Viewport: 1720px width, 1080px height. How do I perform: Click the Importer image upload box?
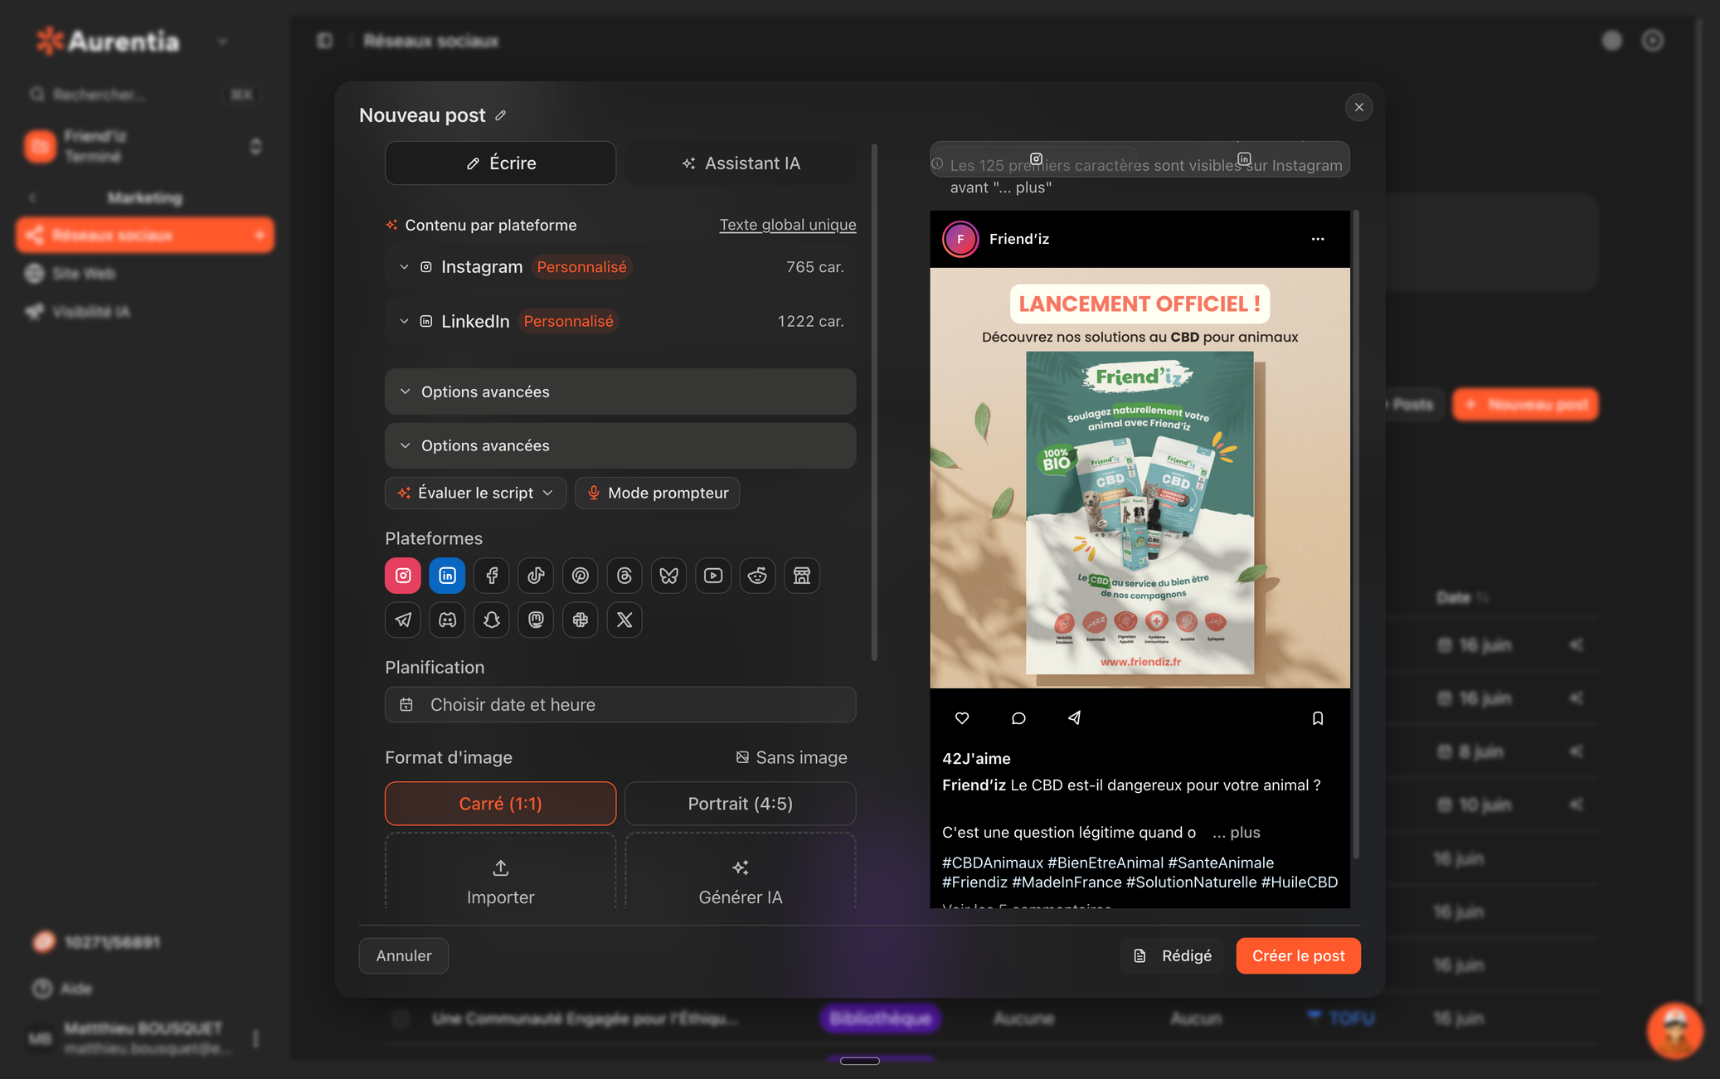click(x=501, y=872)
